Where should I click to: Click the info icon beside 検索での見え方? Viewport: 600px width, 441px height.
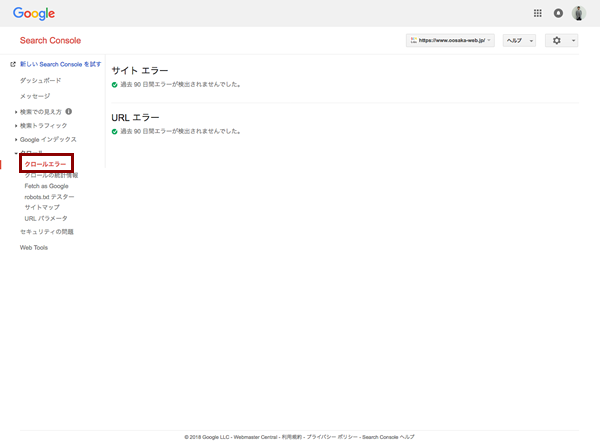(68, 111)
